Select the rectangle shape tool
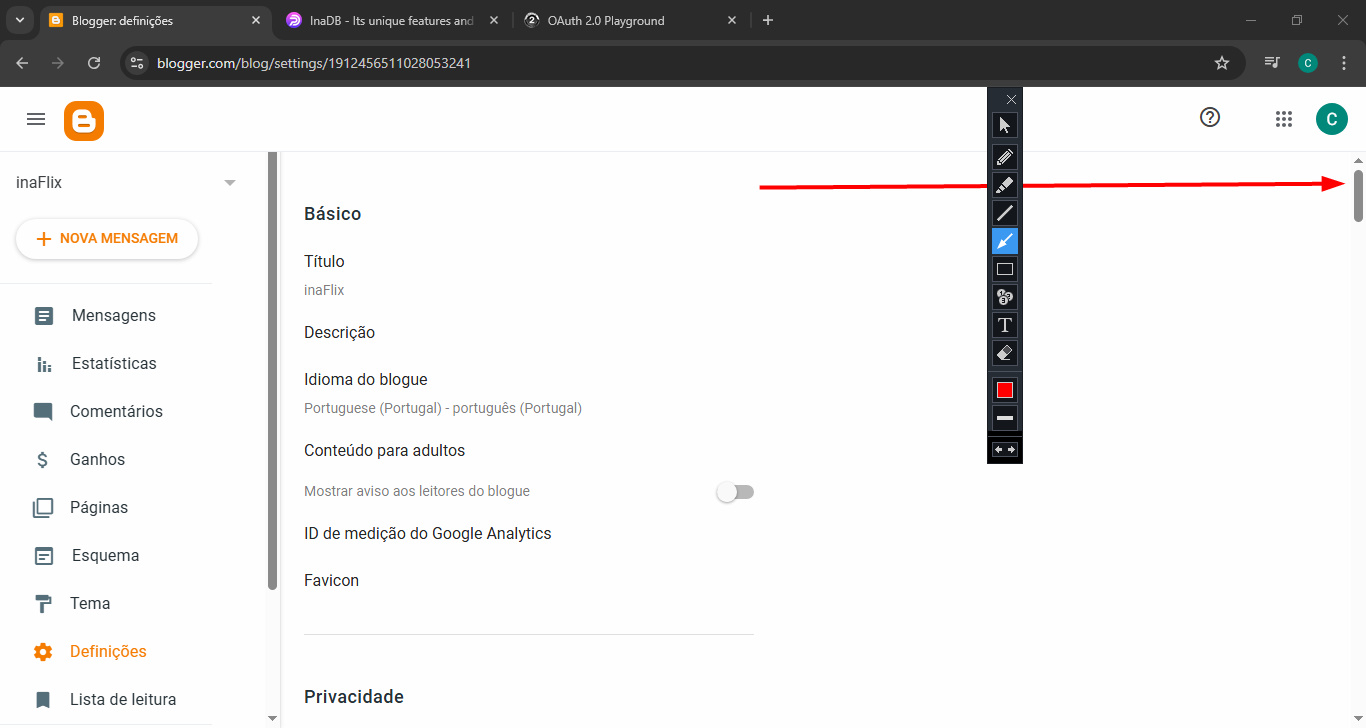Image resolution: width=1366 pixels, height=728 pixels. coord(1004,268)
